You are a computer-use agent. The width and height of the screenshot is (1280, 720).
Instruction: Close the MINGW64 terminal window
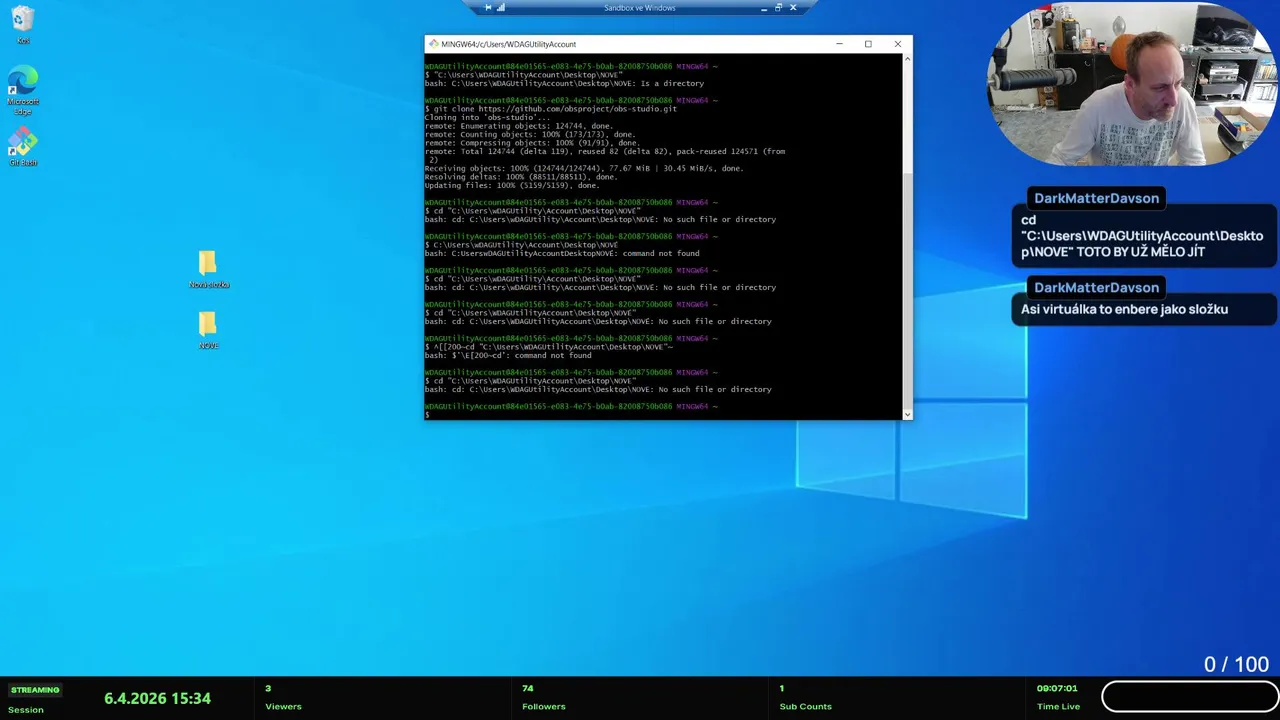point(897,44)
